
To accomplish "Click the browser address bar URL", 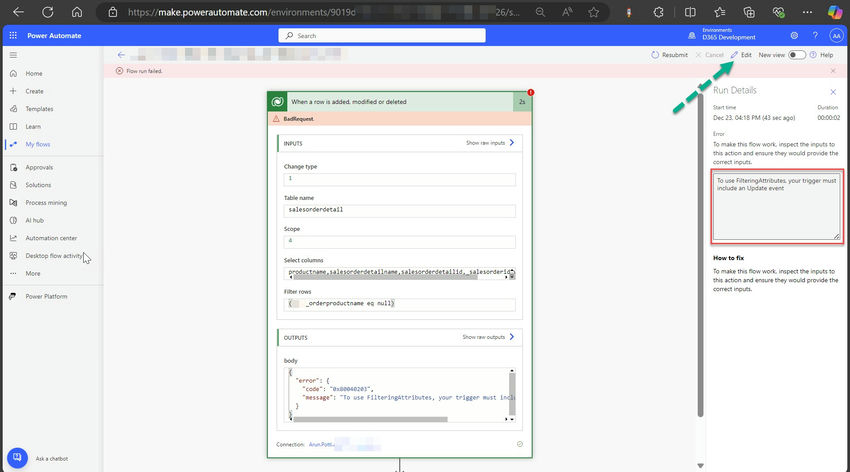I will click(323, 12).
